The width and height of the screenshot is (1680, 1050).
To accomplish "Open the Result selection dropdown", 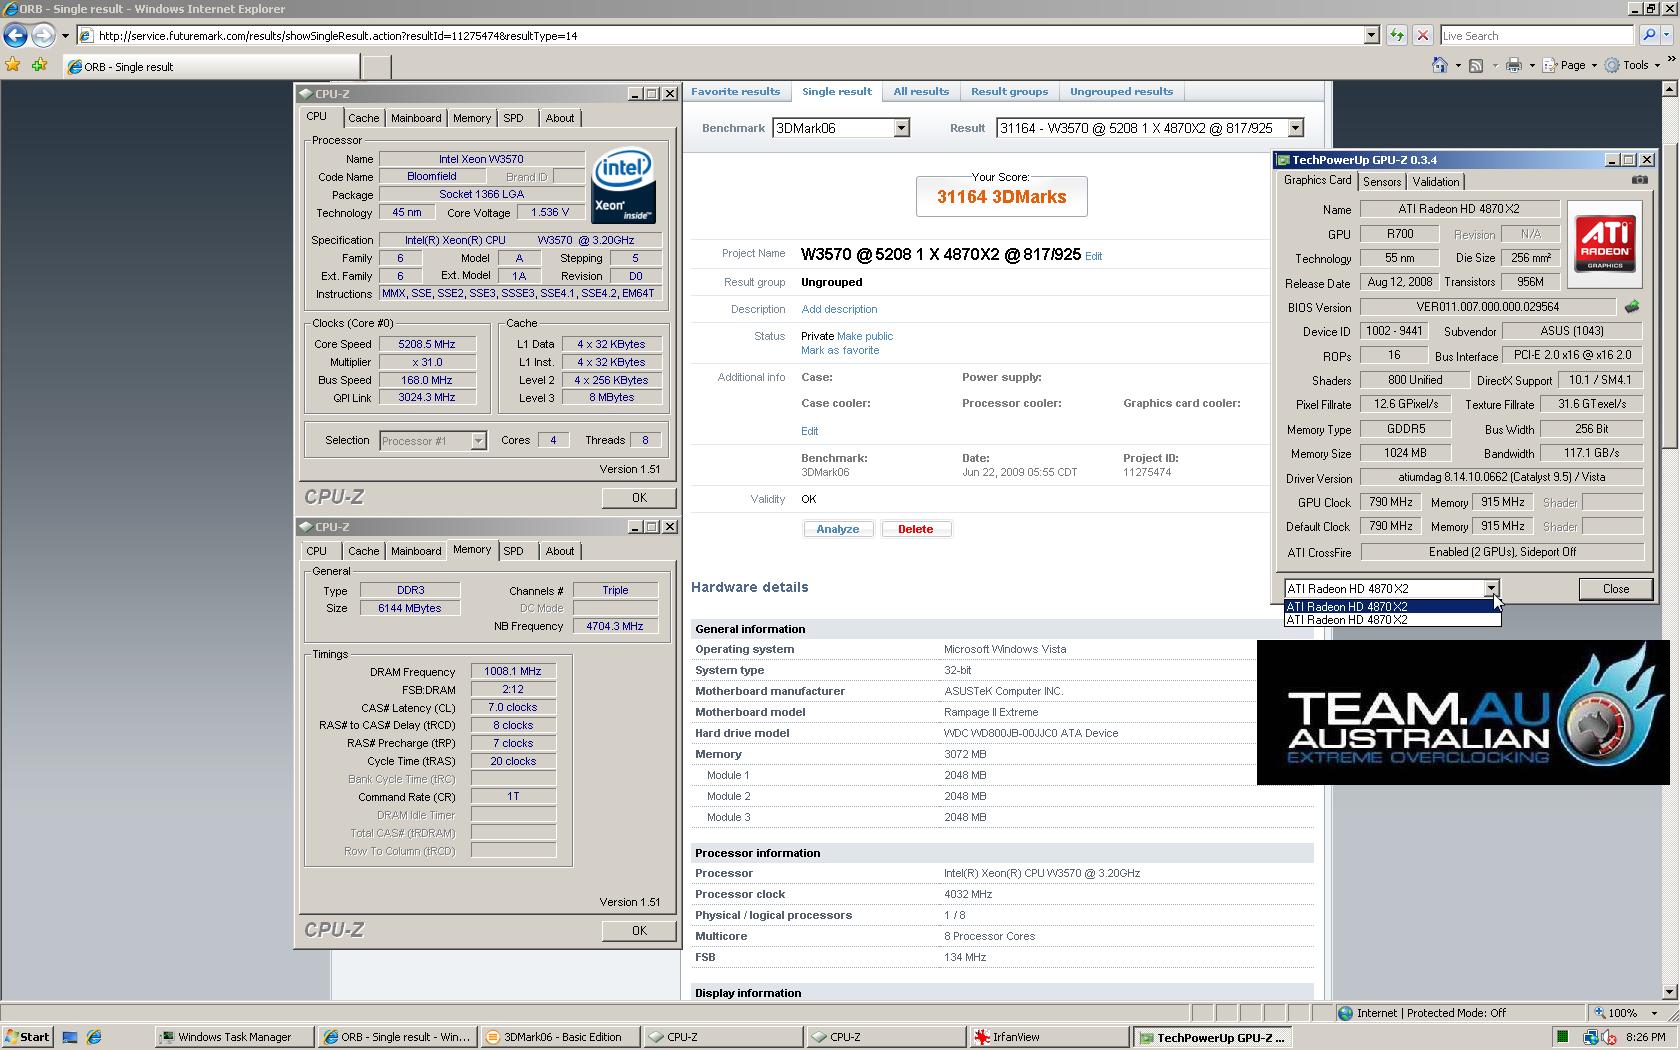I will click(1295, 128).
